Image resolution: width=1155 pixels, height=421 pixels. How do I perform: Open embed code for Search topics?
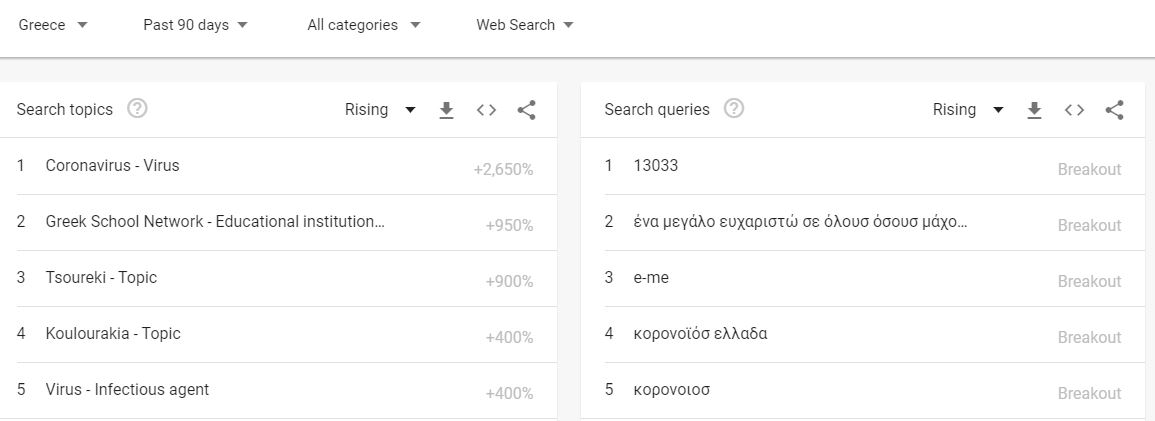[487, 110]
